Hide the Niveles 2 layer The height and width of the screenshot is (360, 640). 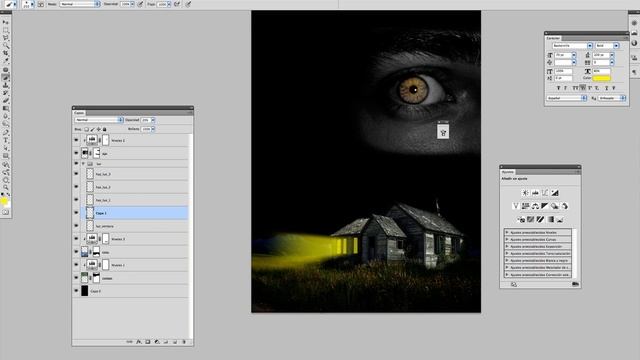click(76, 140)
